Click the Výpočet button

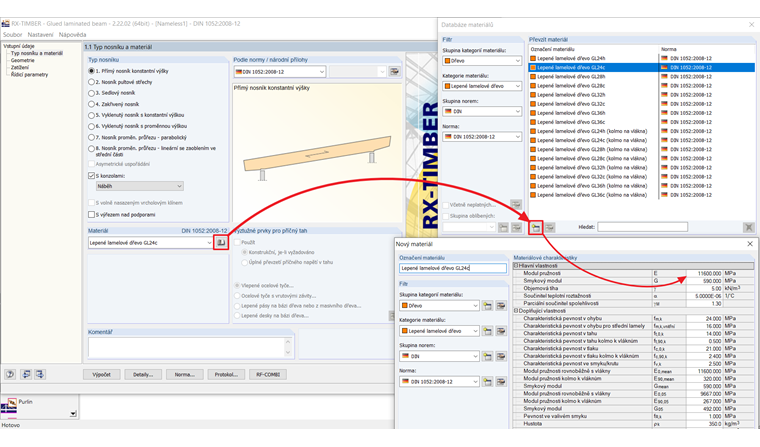pos(101,374)
